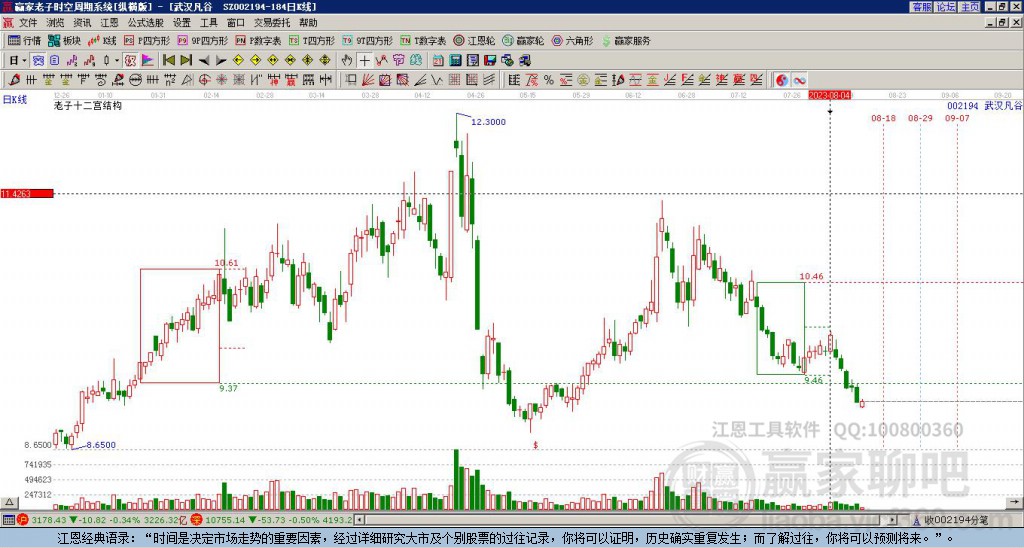Click the horizontal scrollbar right arrow
Image resolution: width=1024 pixels, height=548 pixels.
click(x=892, y=520)
